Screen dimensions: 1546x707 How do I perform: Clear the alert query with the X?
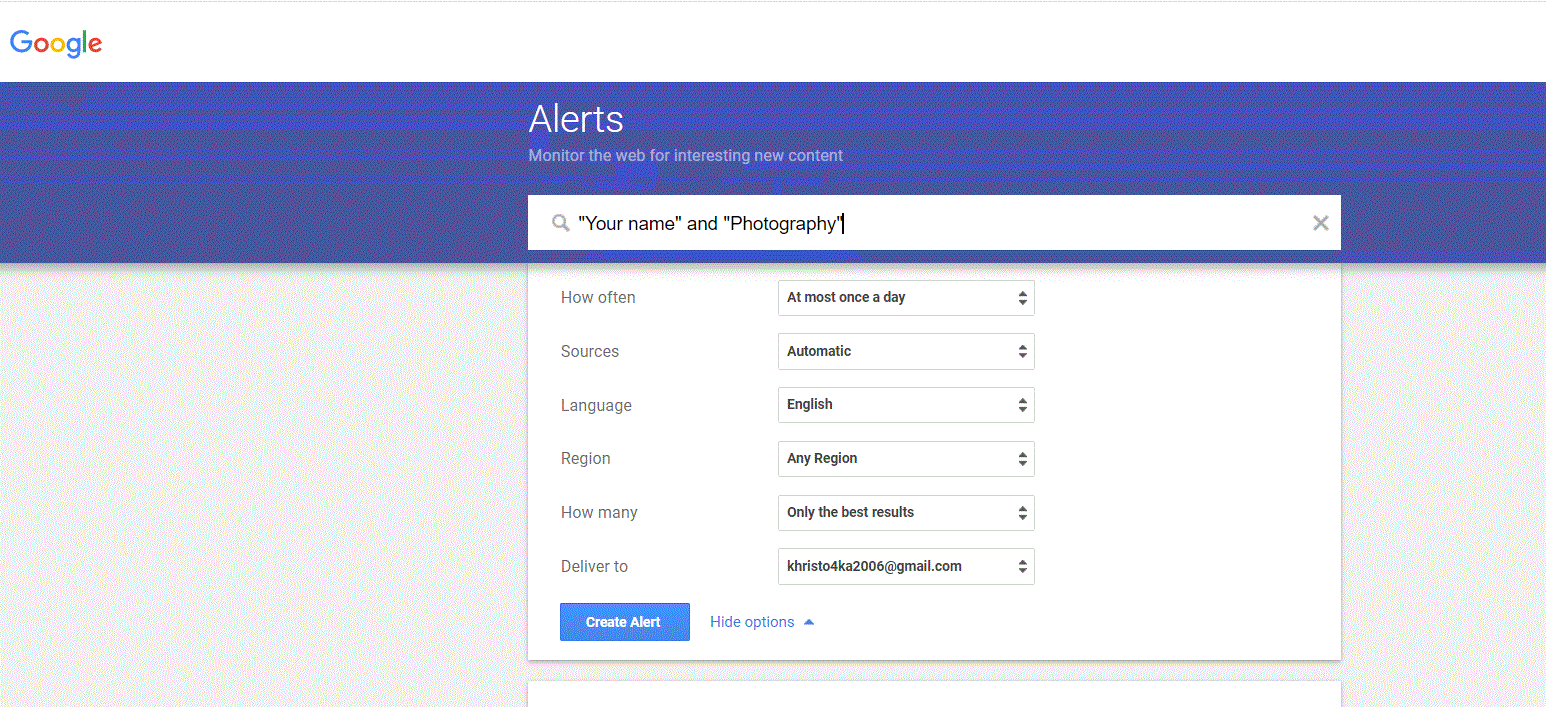tap(1320, 223)
